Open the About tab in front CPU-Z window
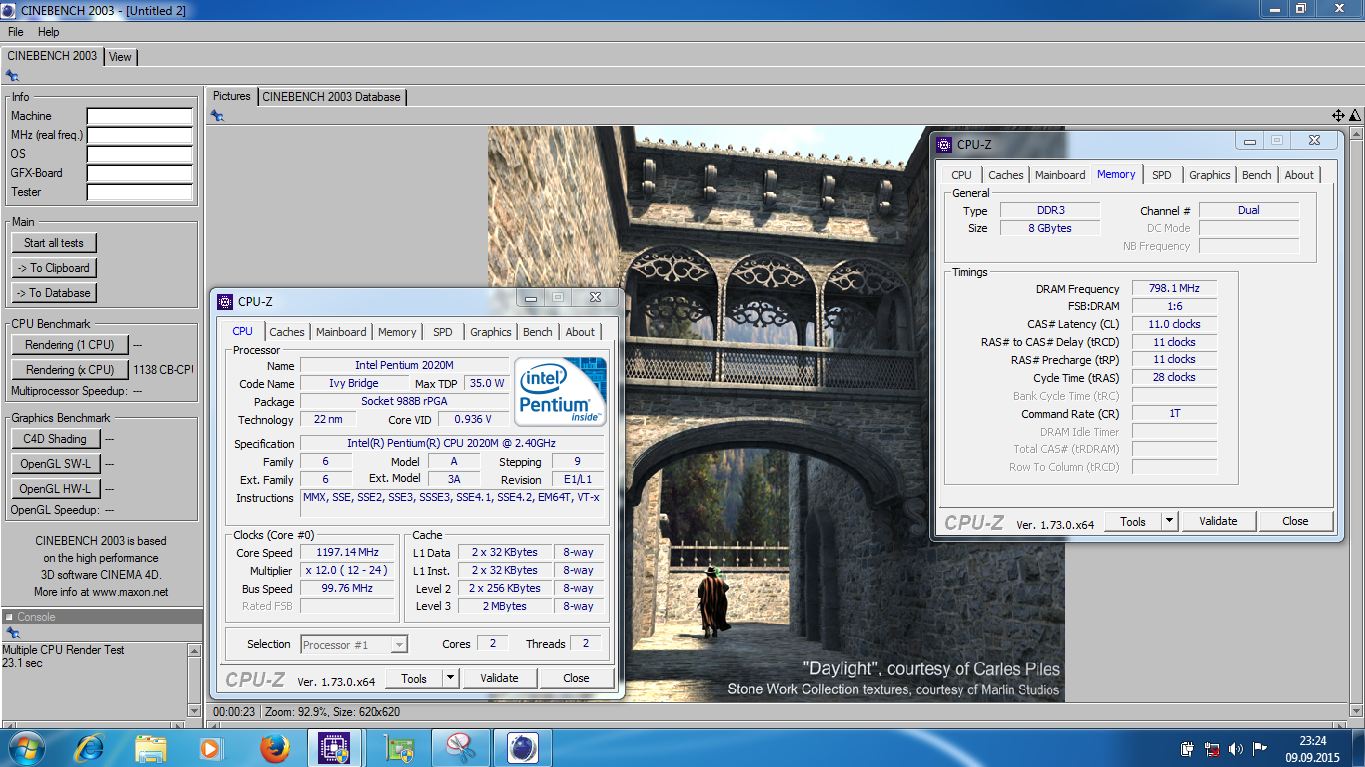 (580, 332)
